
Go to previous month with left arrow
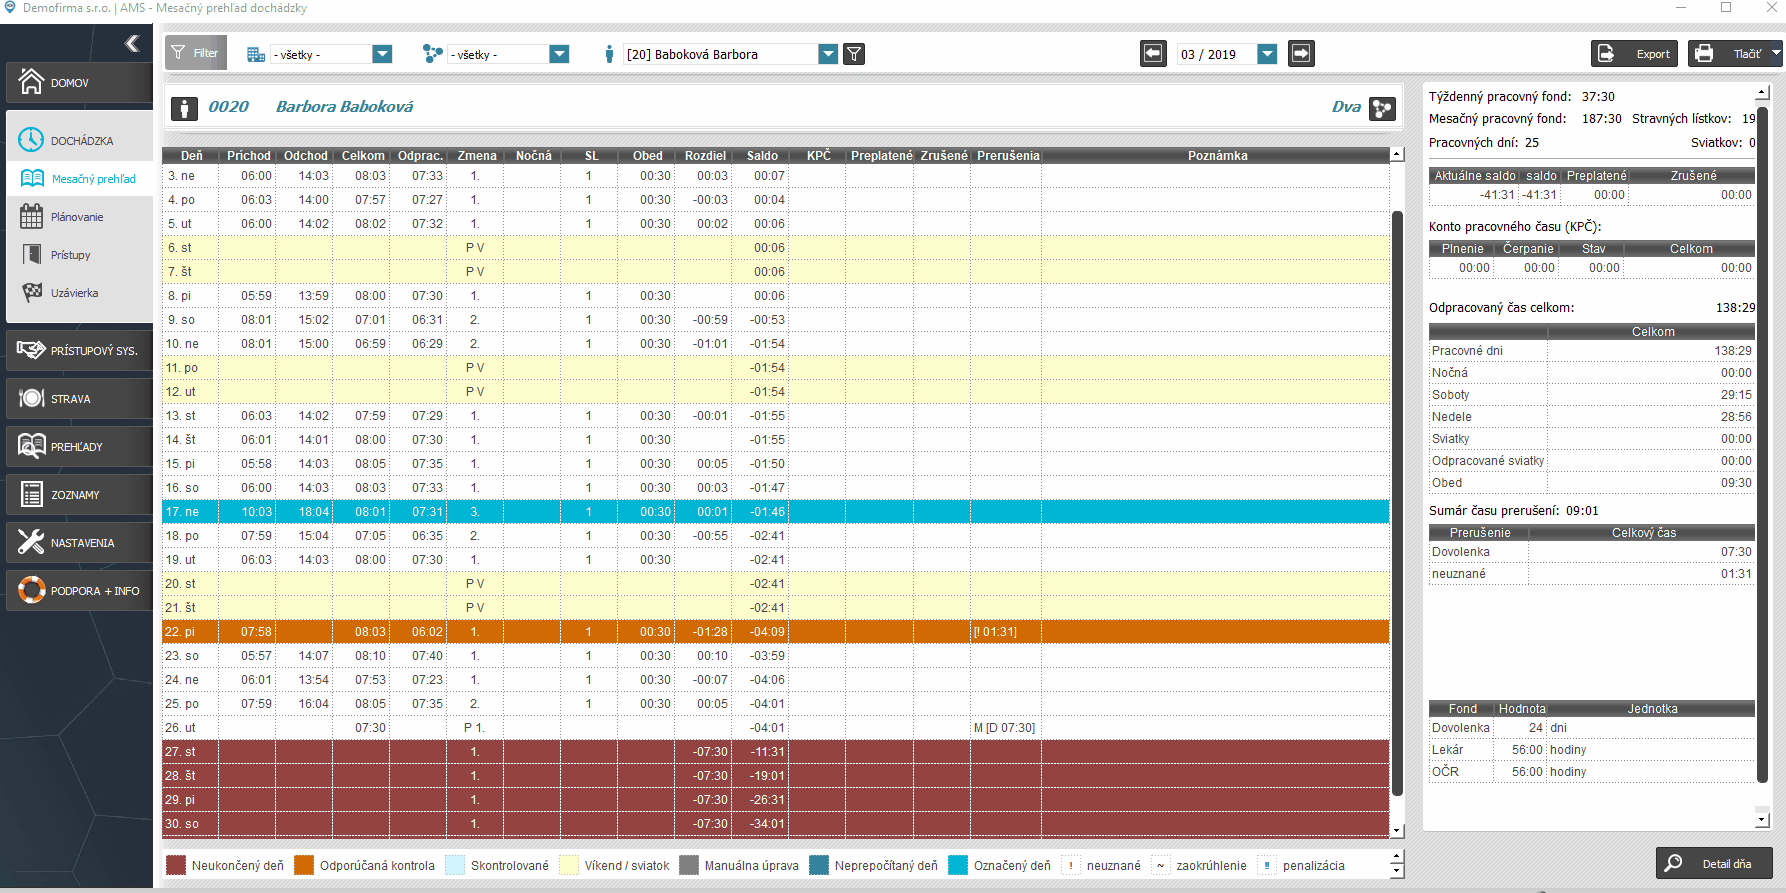pyautogui.click(x=1153, y=53)
